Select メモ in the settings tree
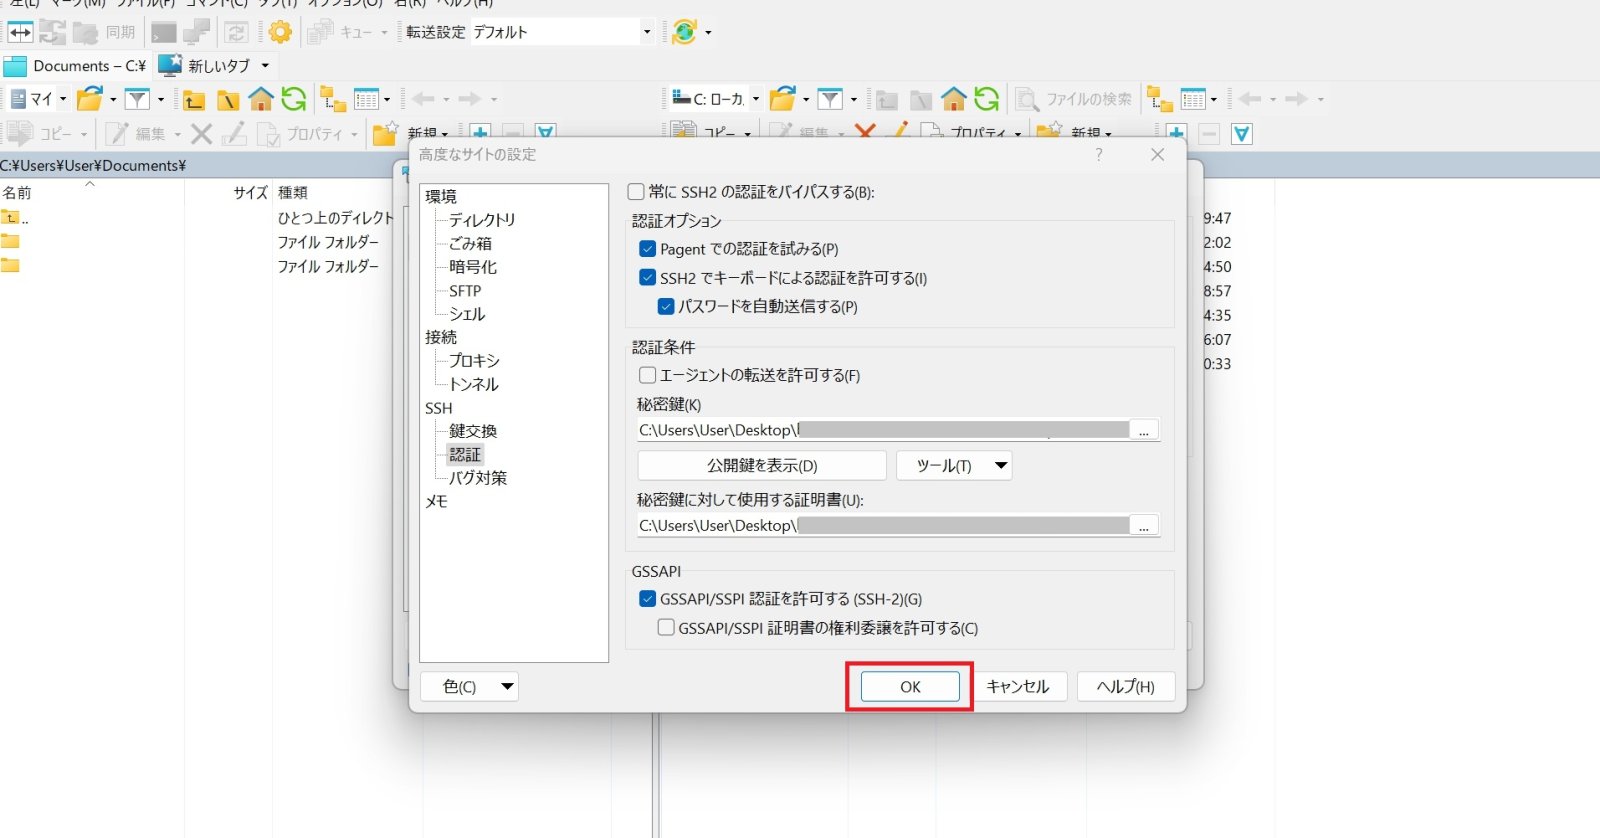This screenshot has width=1600, height=838. point(436,501)
